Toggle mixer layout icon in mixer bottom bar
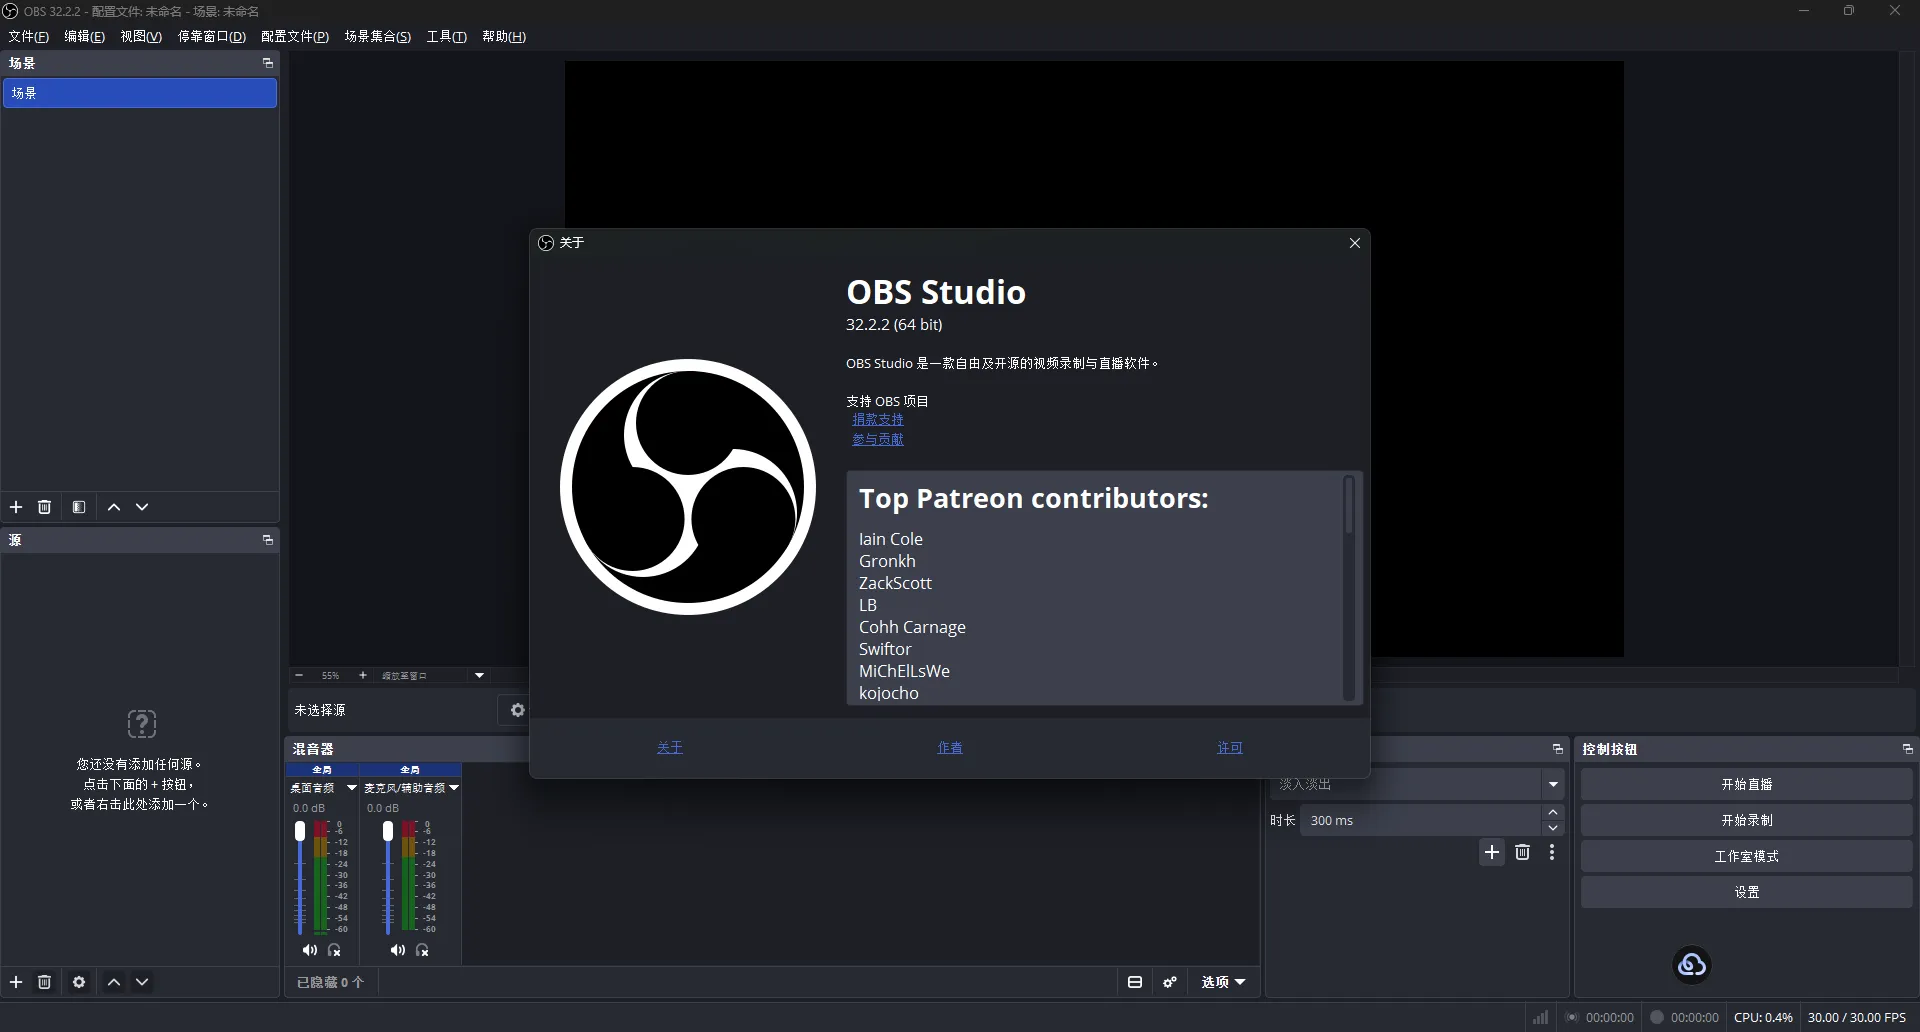This screenshot has height=1032, width=1920. (x=1135, y=982)
